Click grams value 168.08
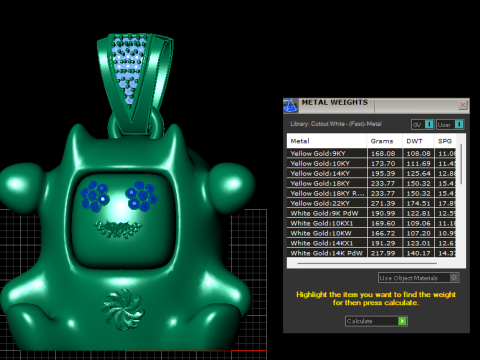Screen dimensions: 480x360 click(383, 153)
